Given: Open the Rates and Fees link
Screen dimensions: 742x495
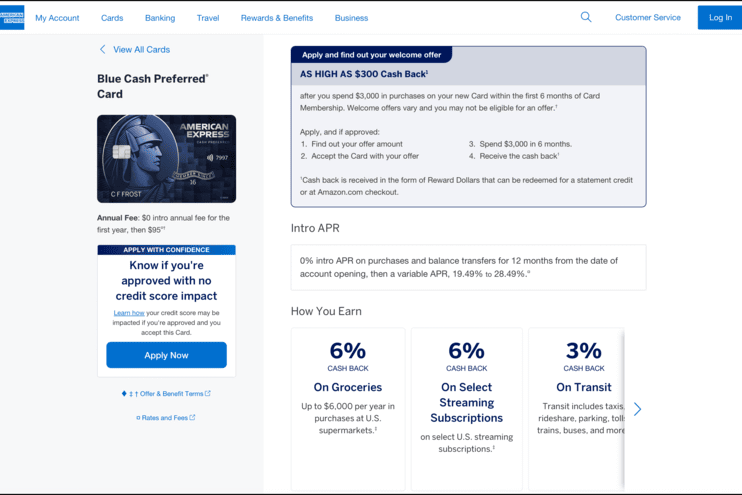Looking at the screenshot, I should 164,418.
